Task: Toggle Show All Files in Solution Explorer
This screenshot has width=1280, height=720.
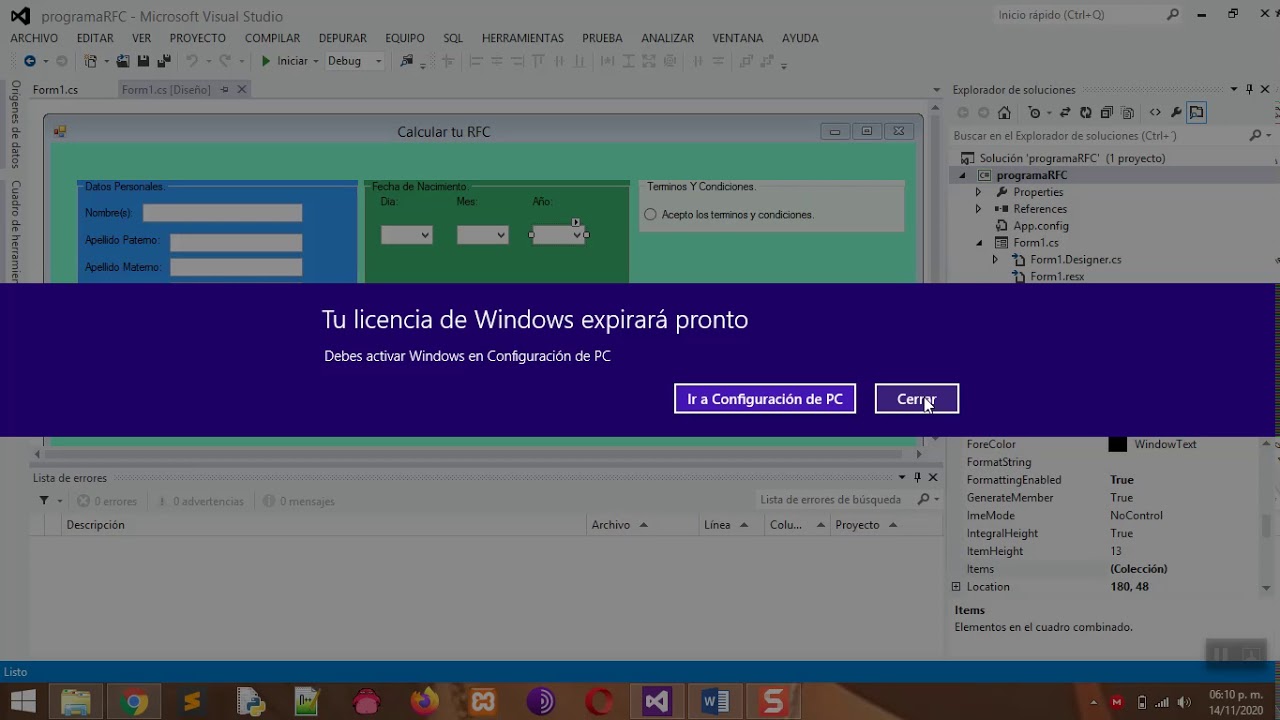Action: 1128,113
